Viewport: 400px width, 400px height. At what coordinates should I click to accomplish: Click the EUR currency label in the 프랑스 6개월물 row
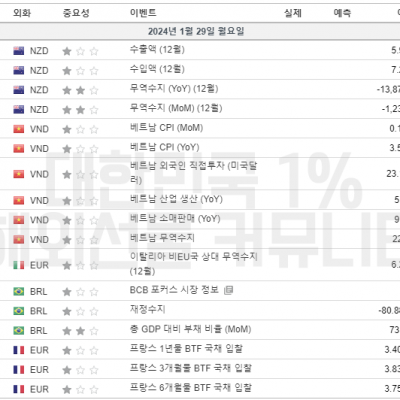tap(39, 389)
